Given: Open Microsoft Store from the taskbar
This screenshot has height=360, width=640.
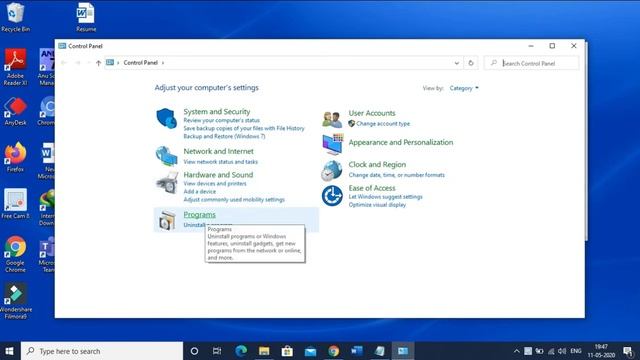Looking at the screenshot, I should [287, 351].
